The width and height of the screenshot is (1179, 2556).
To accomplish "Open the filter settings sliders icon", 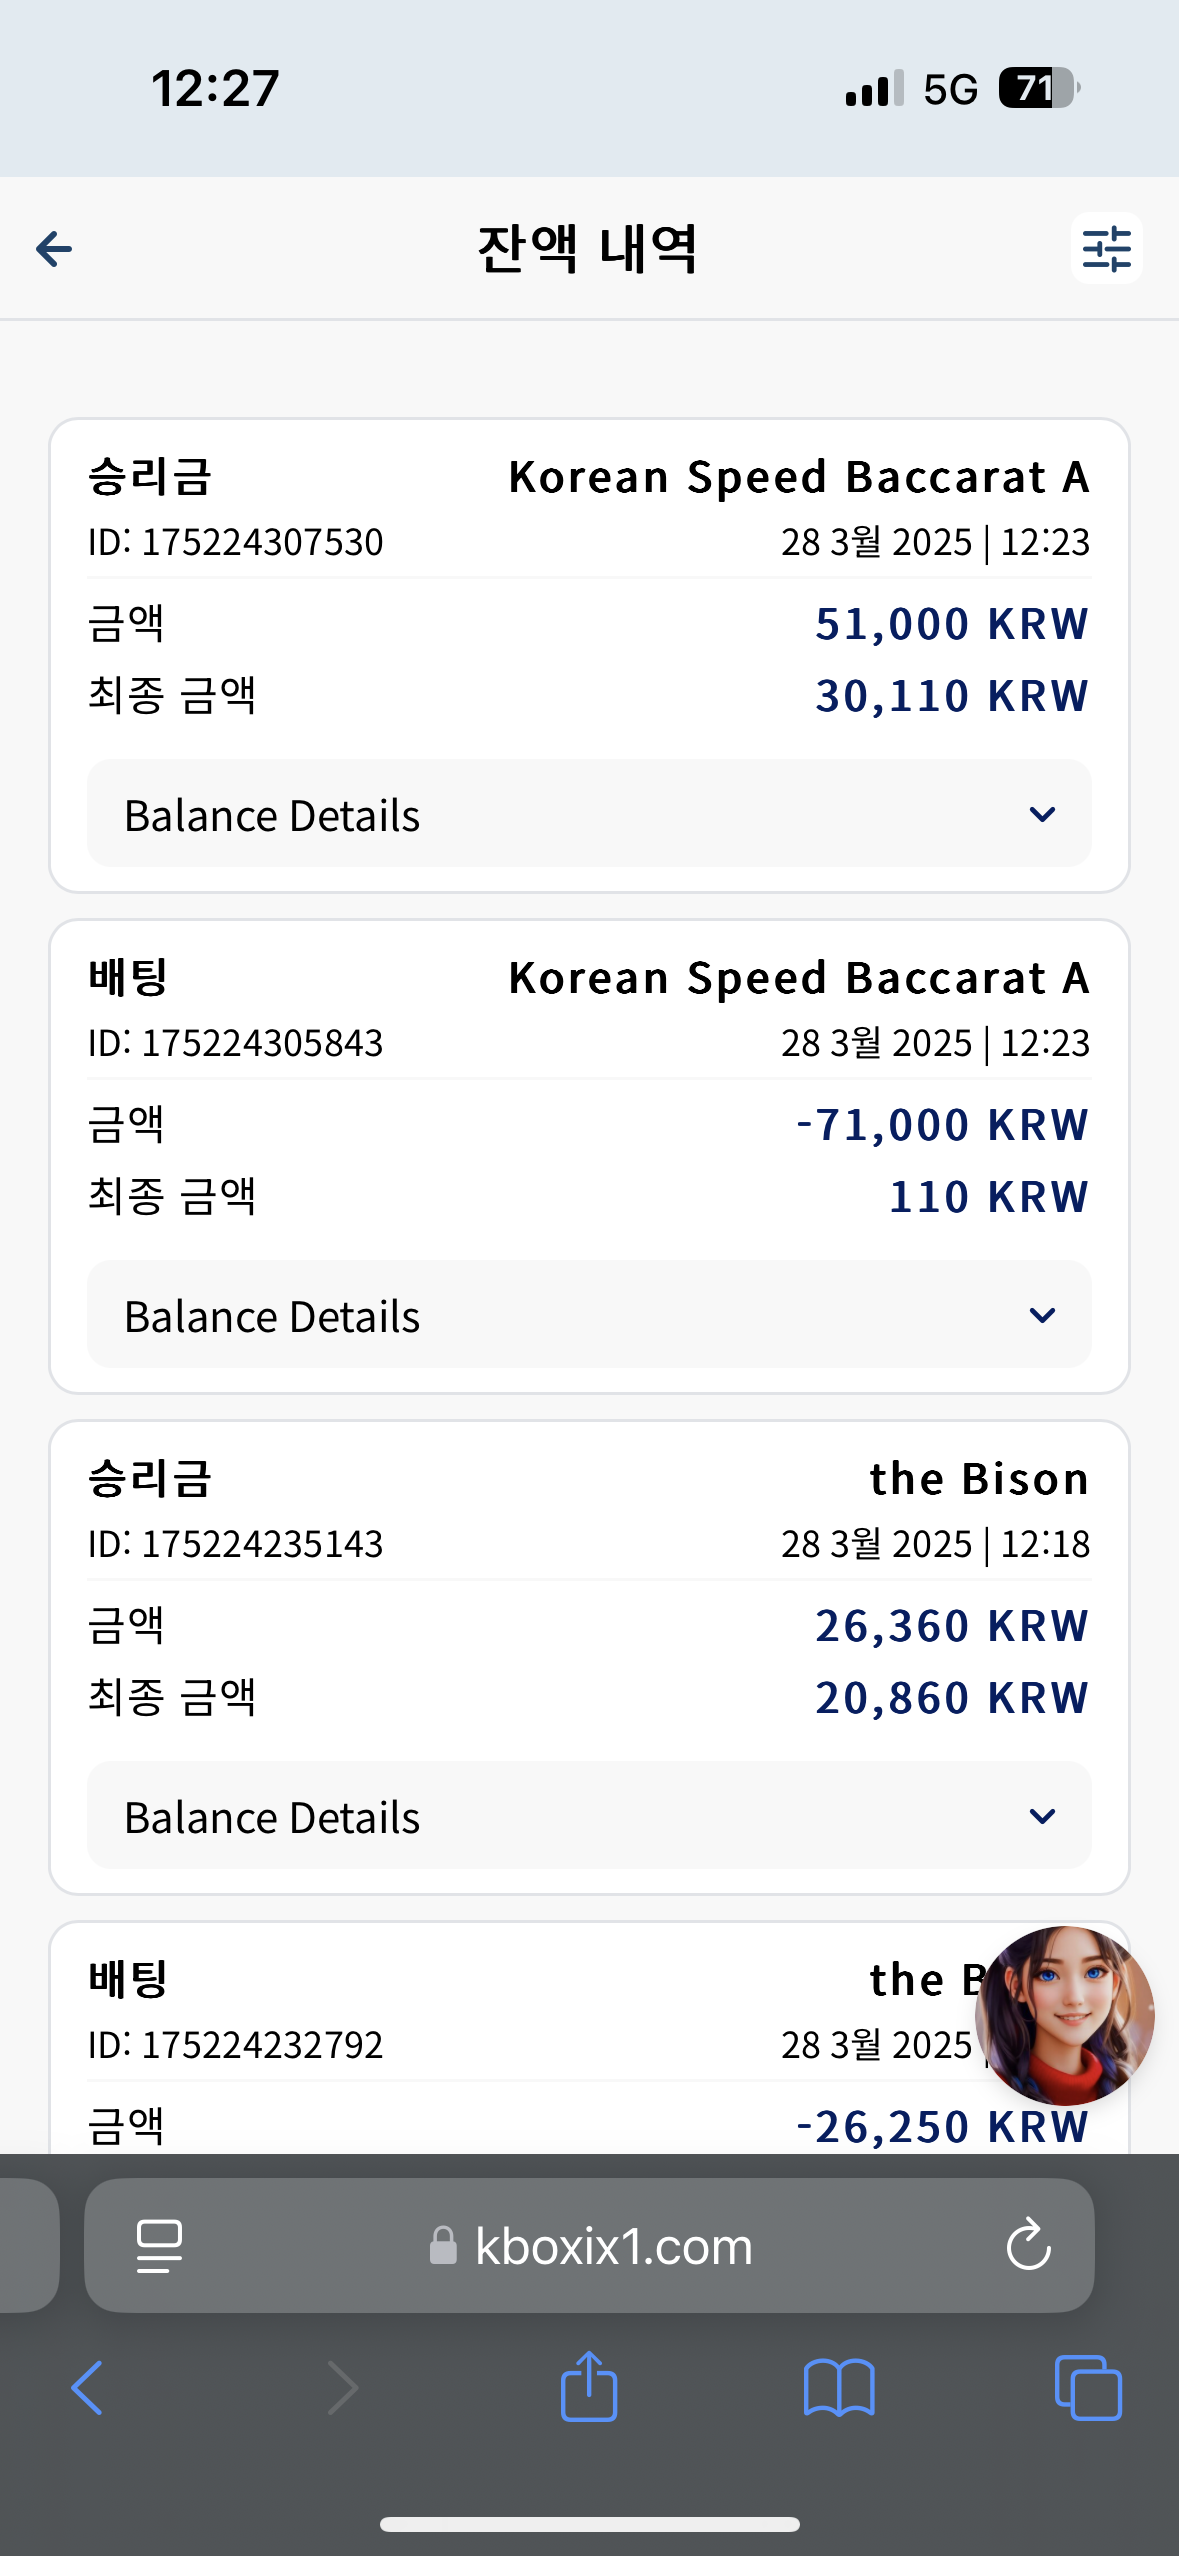I will tap(1106, 248).
